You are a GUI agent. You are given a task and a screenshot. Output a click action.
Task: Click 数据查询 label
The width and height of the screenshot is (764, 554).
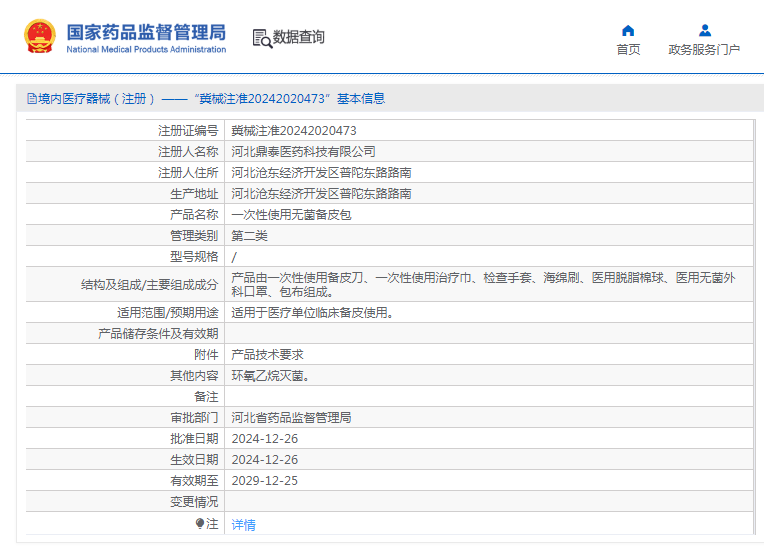(298, 37)
